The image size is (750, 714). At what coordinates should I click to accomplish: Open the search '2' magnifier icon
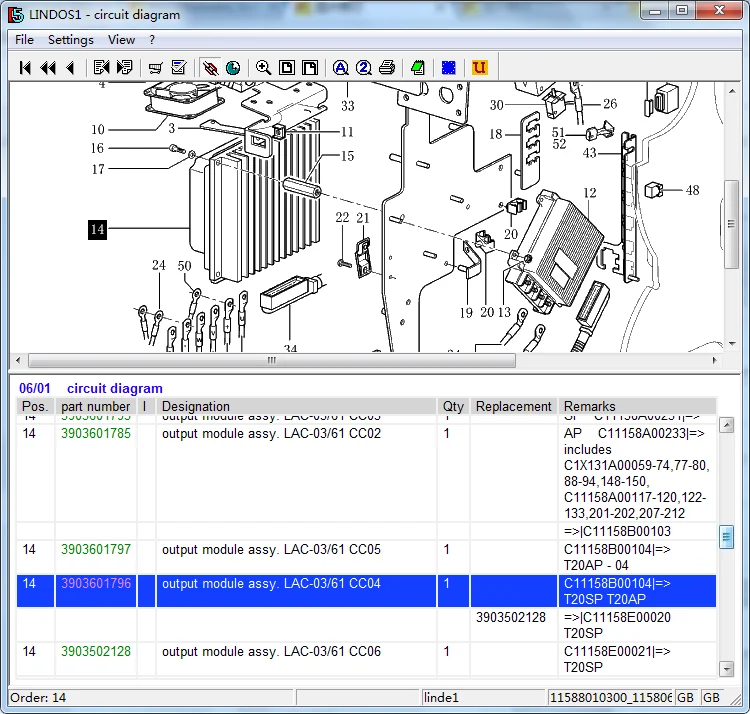pyautogui.click(x=364, y=68)
